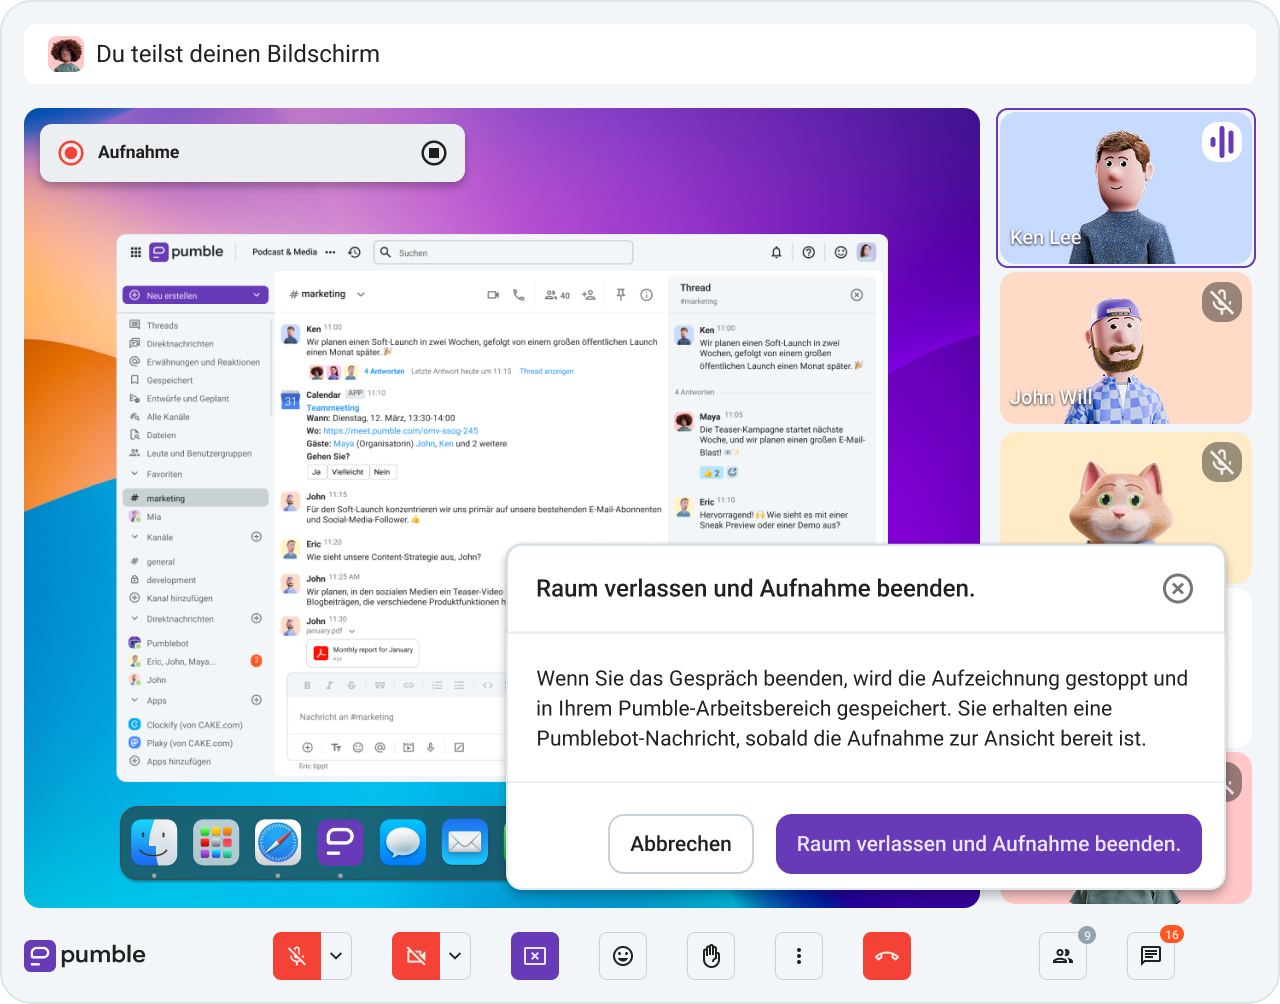Open Direktnachrichten in the sidebar
The width and height of the screenshot is (1280, 1004).
pyautogui.click(x=180, y=344)
